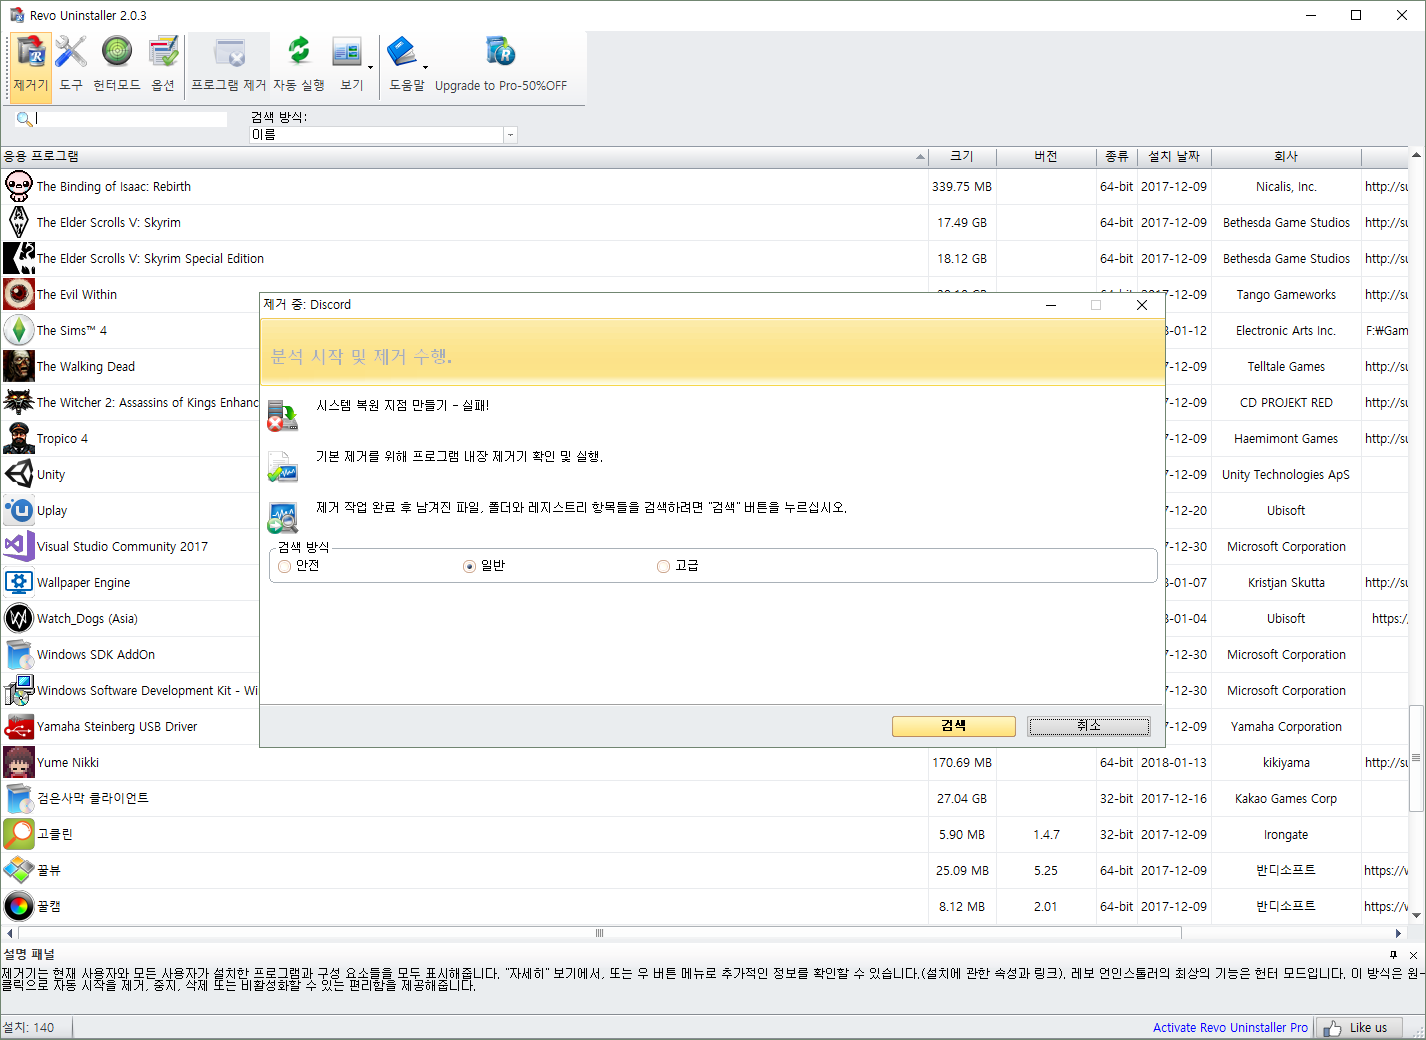The width and height of the screenshot is (1426, 1040).
Task: Select Watch_Dogs (Asia) program icon
Action: click(19, 618)
